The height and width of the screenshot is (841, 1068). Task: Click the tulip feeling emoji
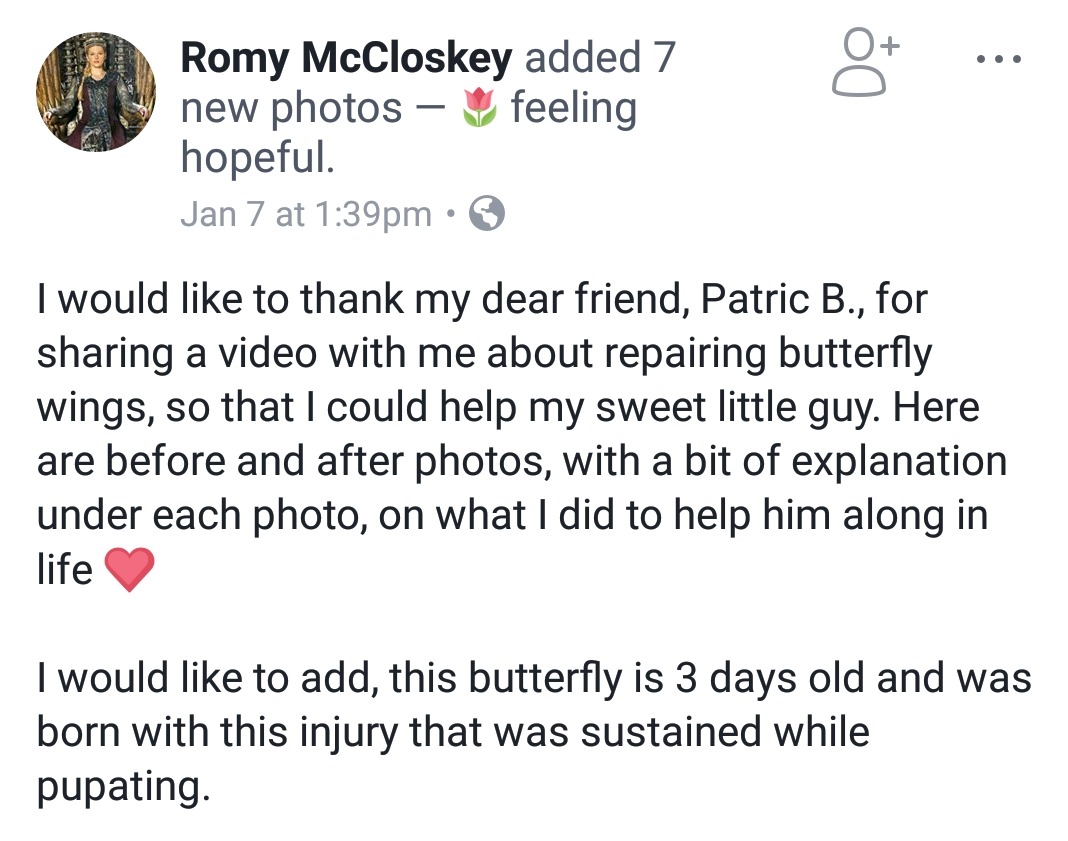pos(480,109)
